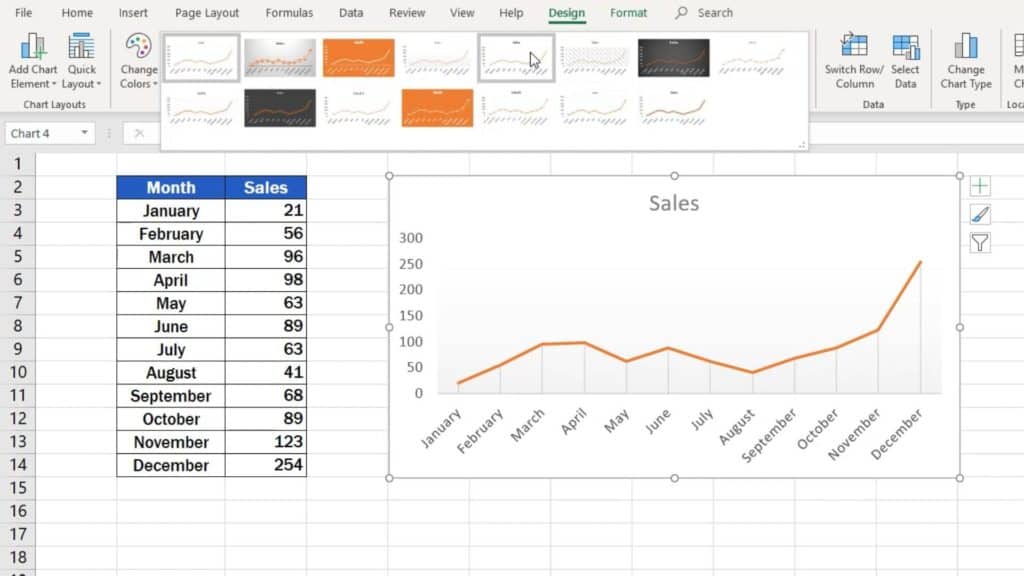This screenshot has height=576, width=1024.
Task: Open the File tab
Action: (24, 12)
